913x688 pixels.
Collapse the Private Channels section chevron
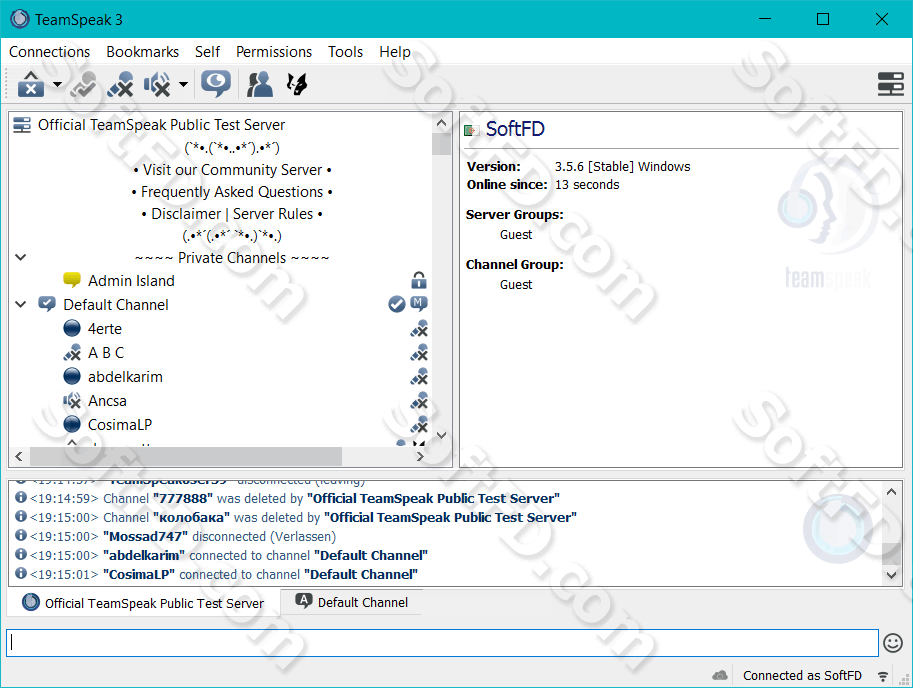click(20, 257)
